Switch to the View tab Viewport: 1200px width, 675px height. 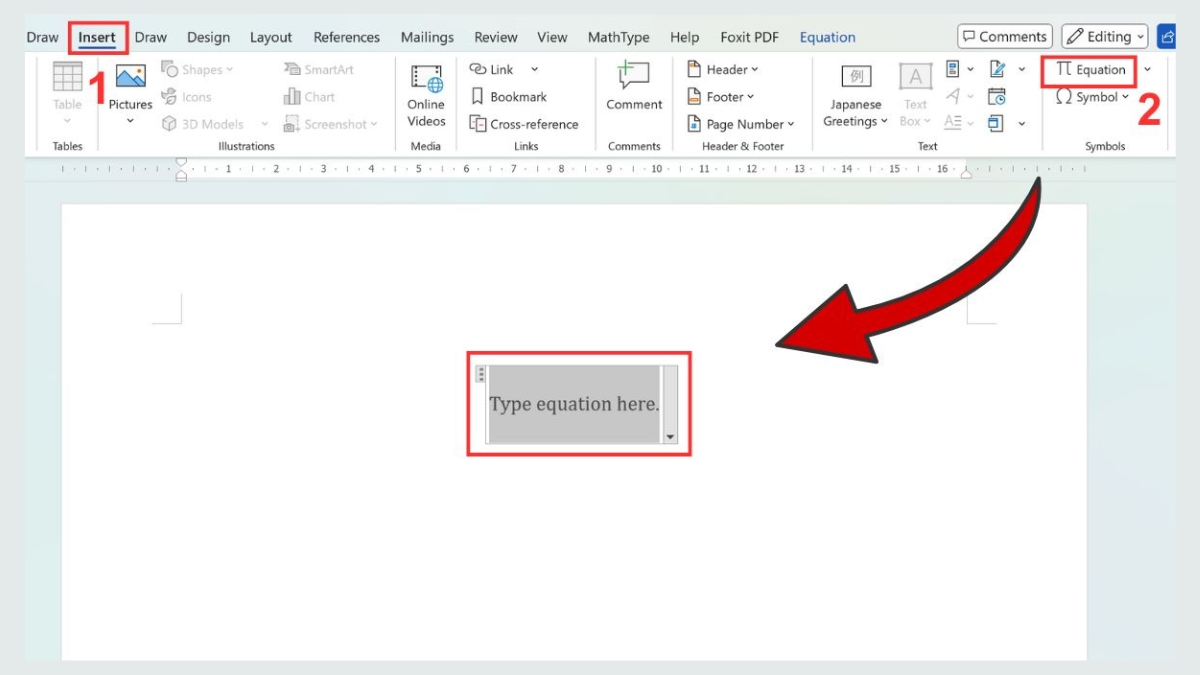click(552, 37)
